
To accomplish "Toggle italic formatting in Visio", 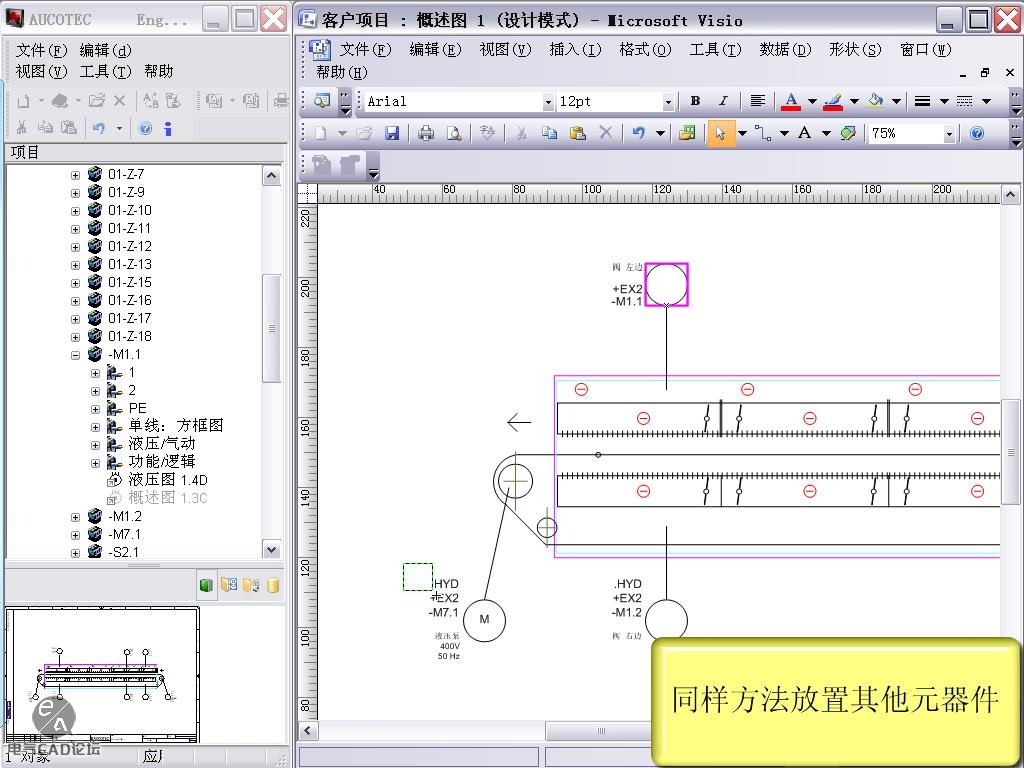I will pyautogui.click(x=723, y=101).
